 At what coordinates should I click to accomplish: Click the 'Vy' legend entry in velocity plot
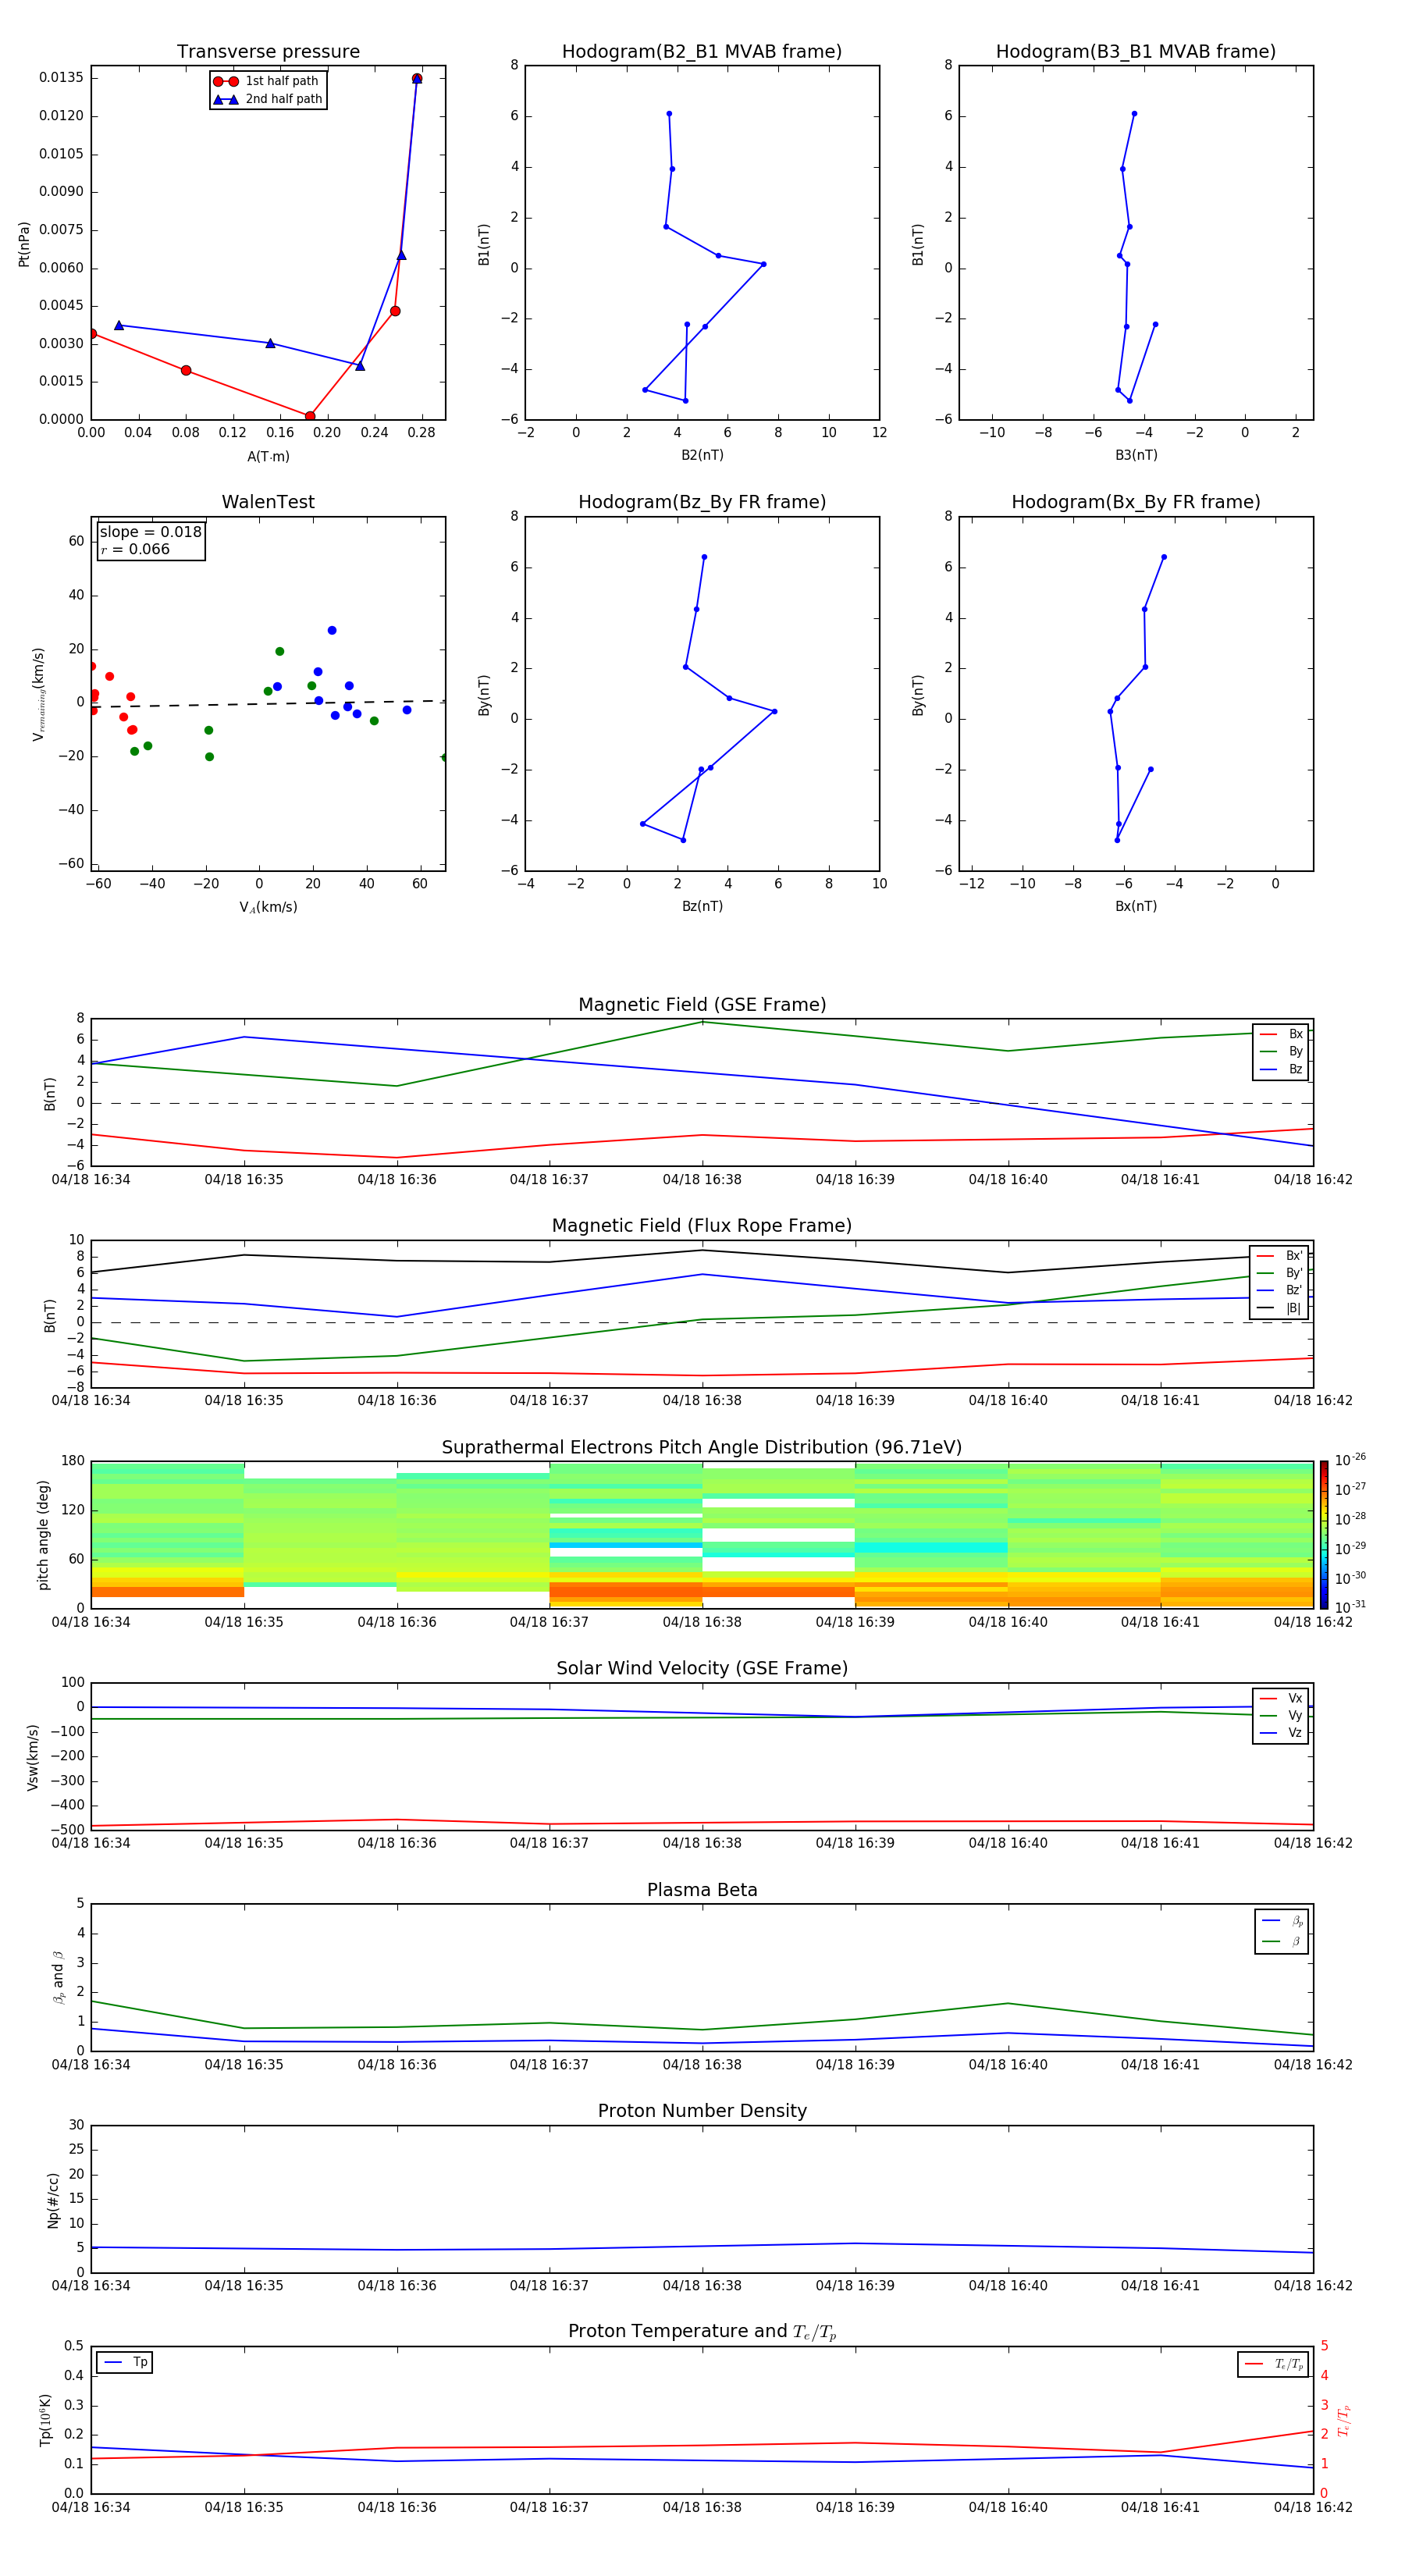click(x=1281, y=1715)
